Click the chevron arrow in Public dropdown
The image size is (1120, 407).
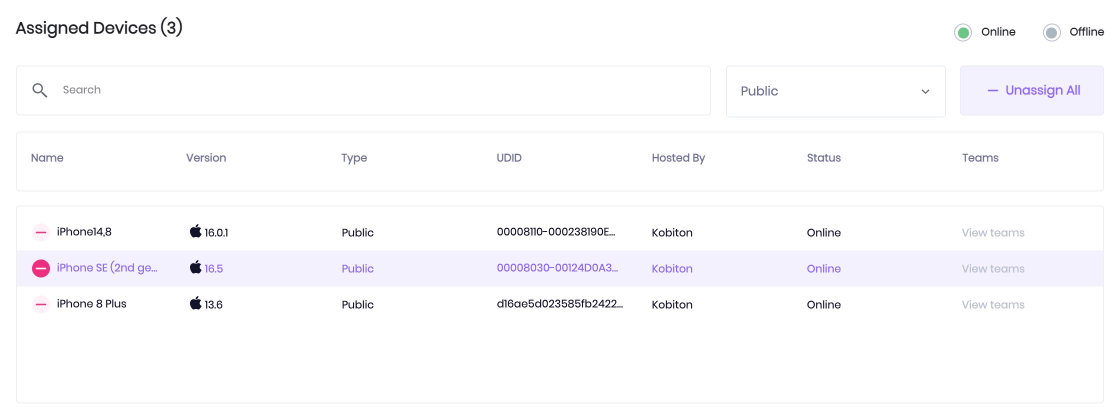coord(926,91)
